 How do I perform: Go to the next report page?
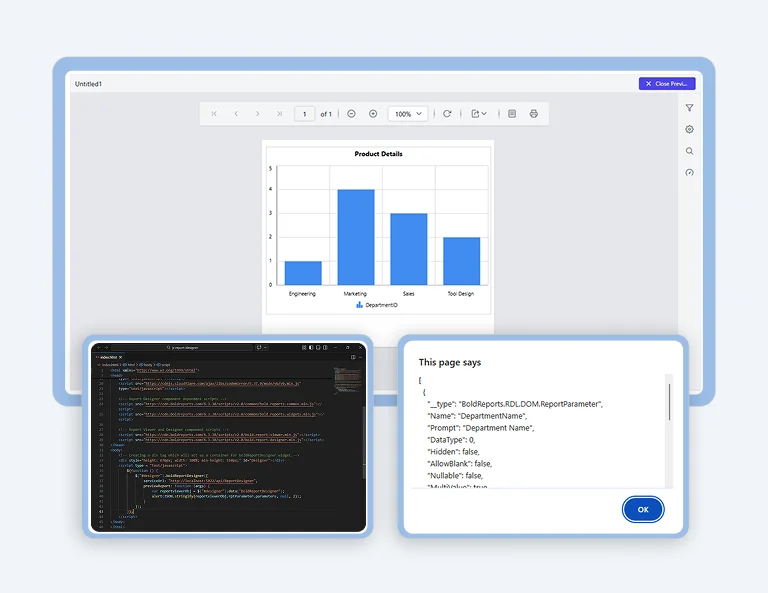[258, 114]
